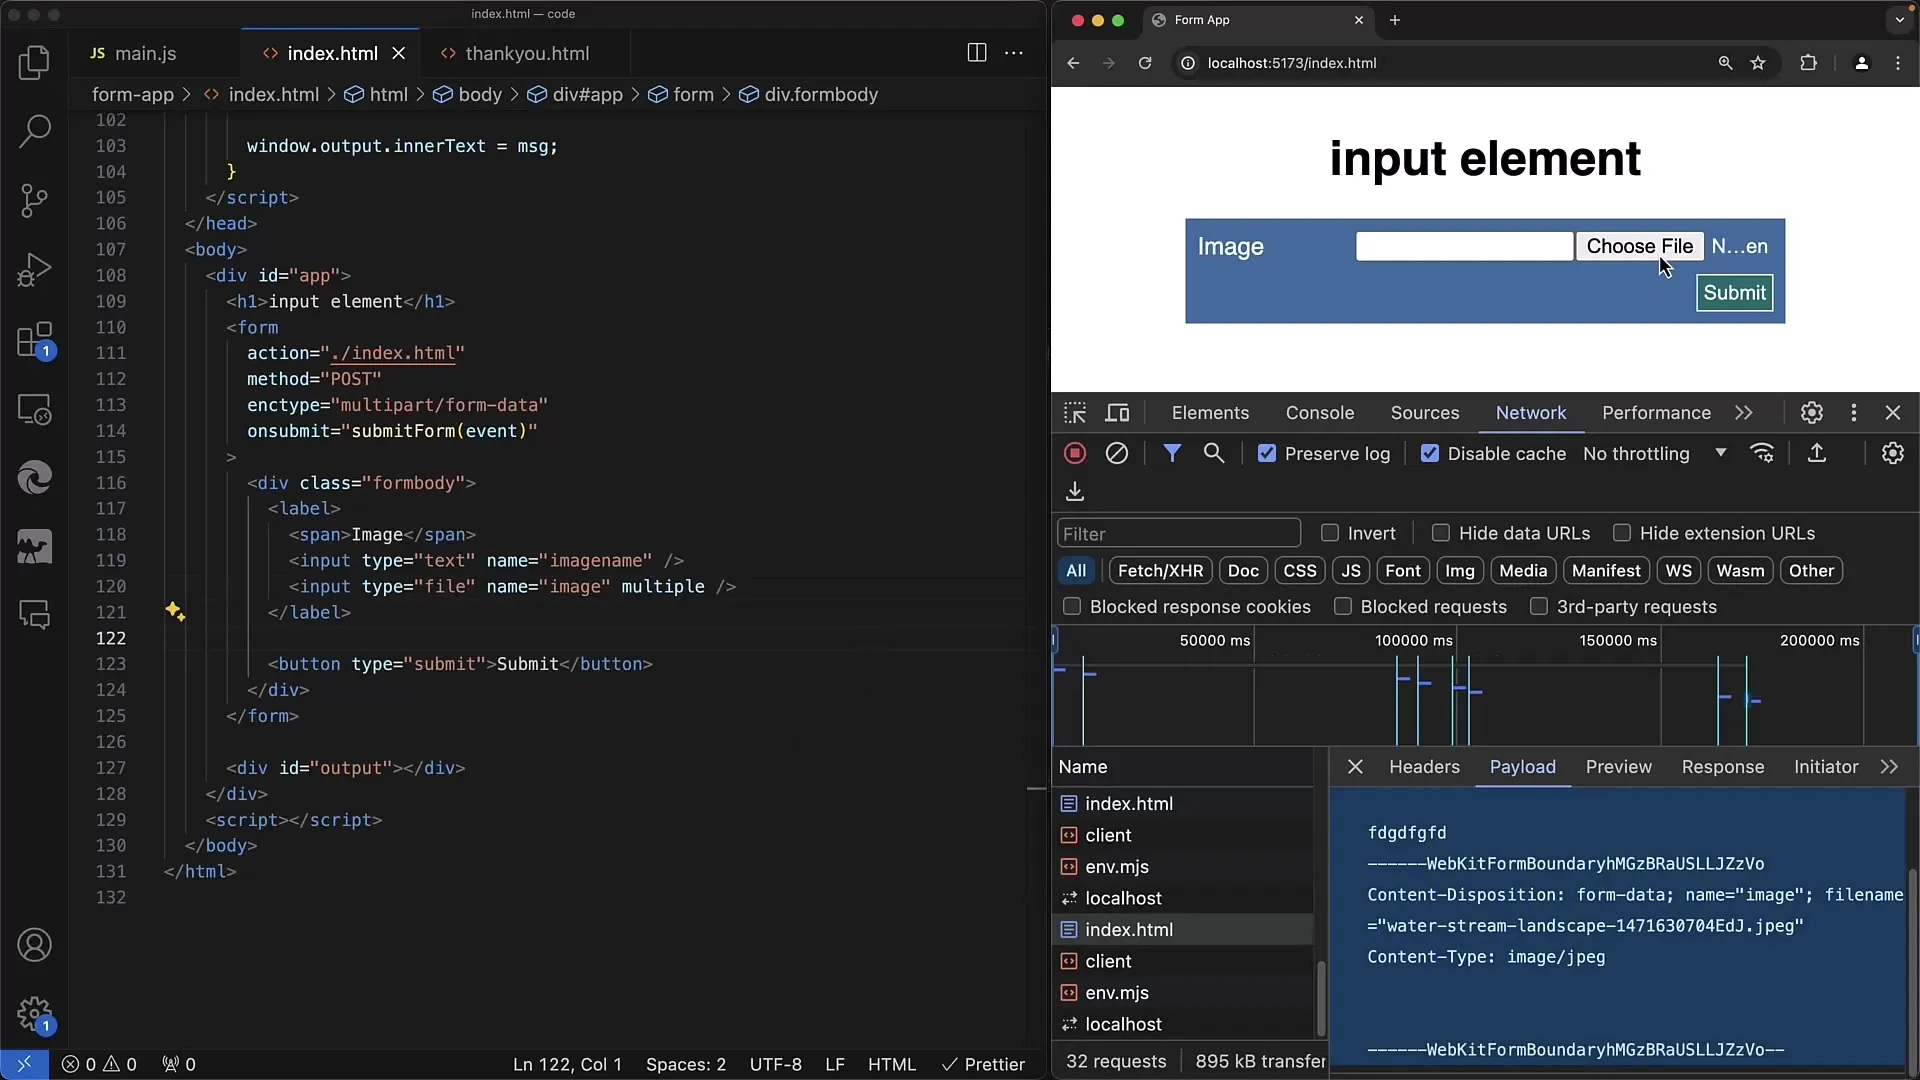This screenshot has width=1920, height=1080.
Task: Click the Network tab in DevTools
Action: [x=1530, y=413]
